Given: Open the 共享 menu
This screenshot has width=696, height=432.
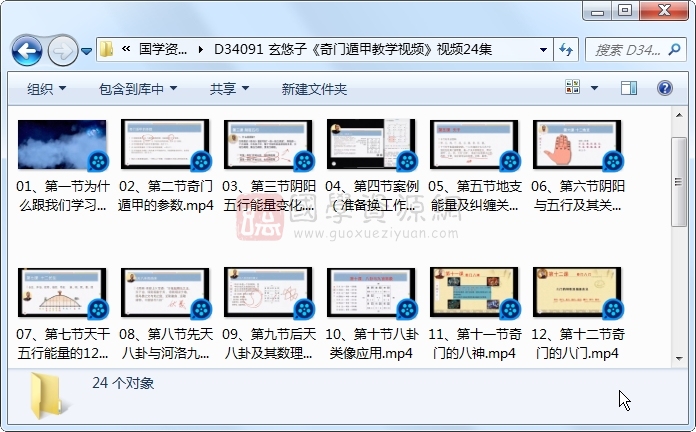Looking at the screenshot, I should tap(229, 89).
